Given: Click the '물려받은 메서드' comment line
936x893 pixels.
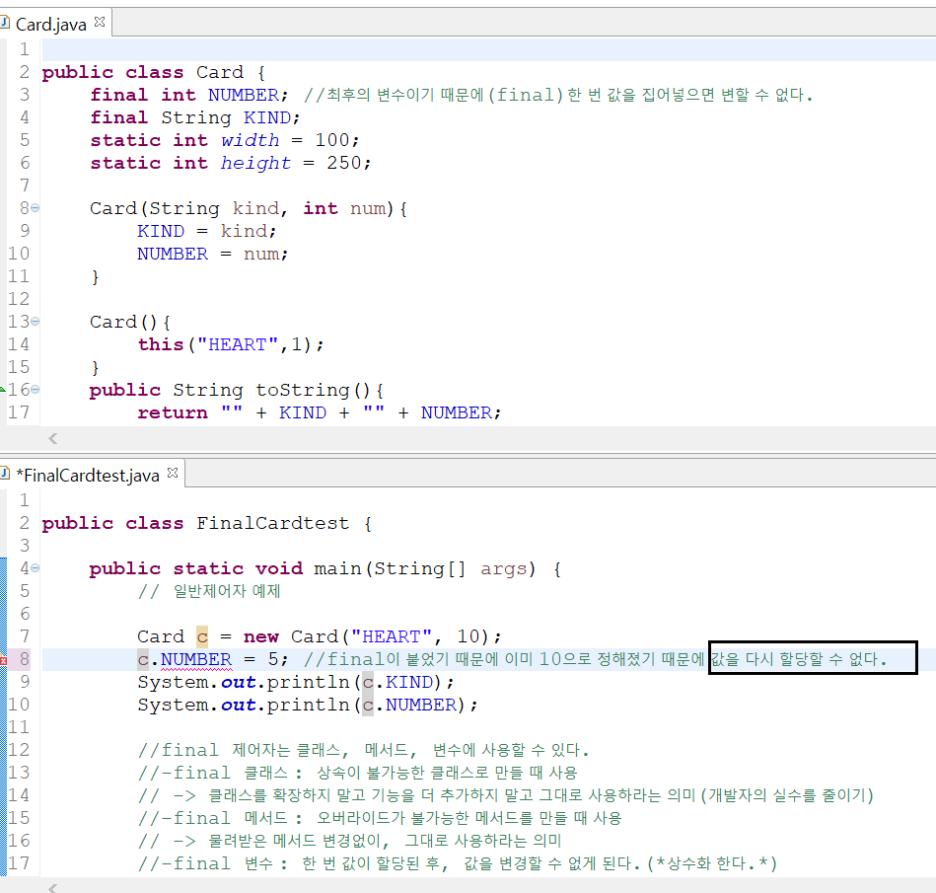Looking at the screenshot, I should click(x=350, y=841).
